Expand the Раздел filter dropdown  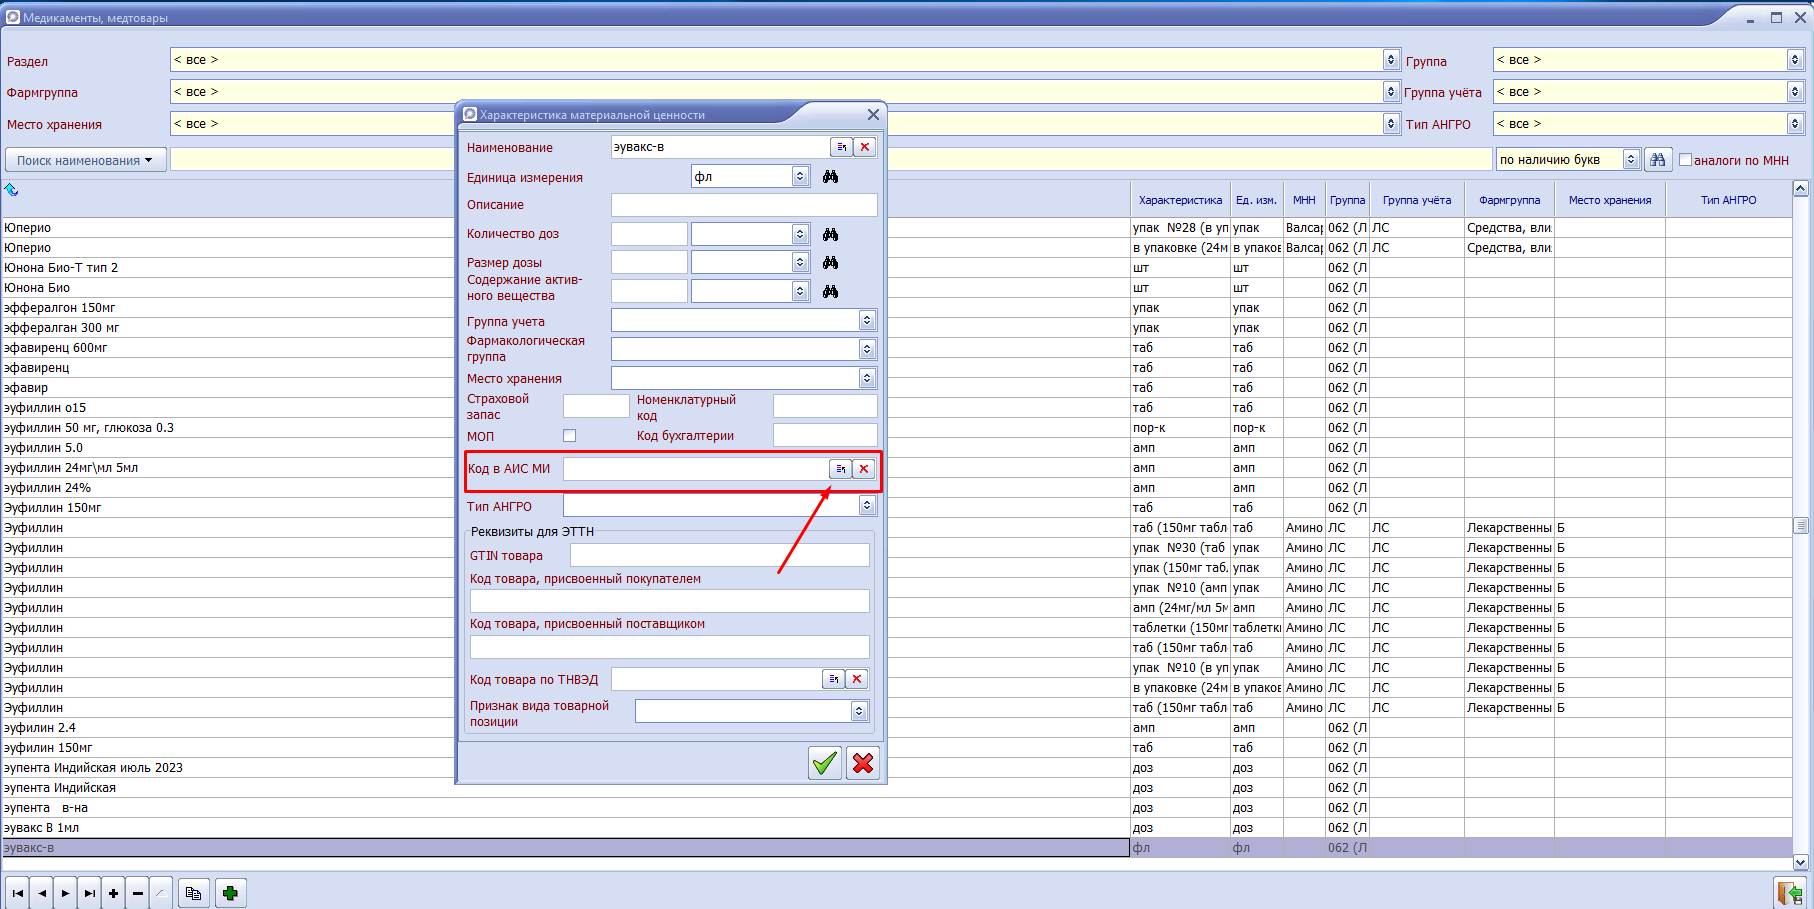point(1390,60)
